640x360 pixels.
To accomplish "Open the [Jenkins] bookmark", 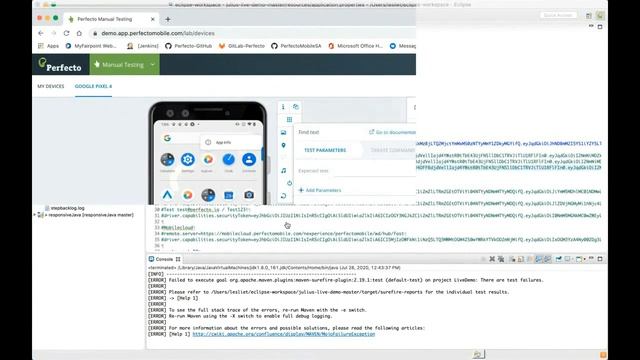I will (x=143, y=46).
